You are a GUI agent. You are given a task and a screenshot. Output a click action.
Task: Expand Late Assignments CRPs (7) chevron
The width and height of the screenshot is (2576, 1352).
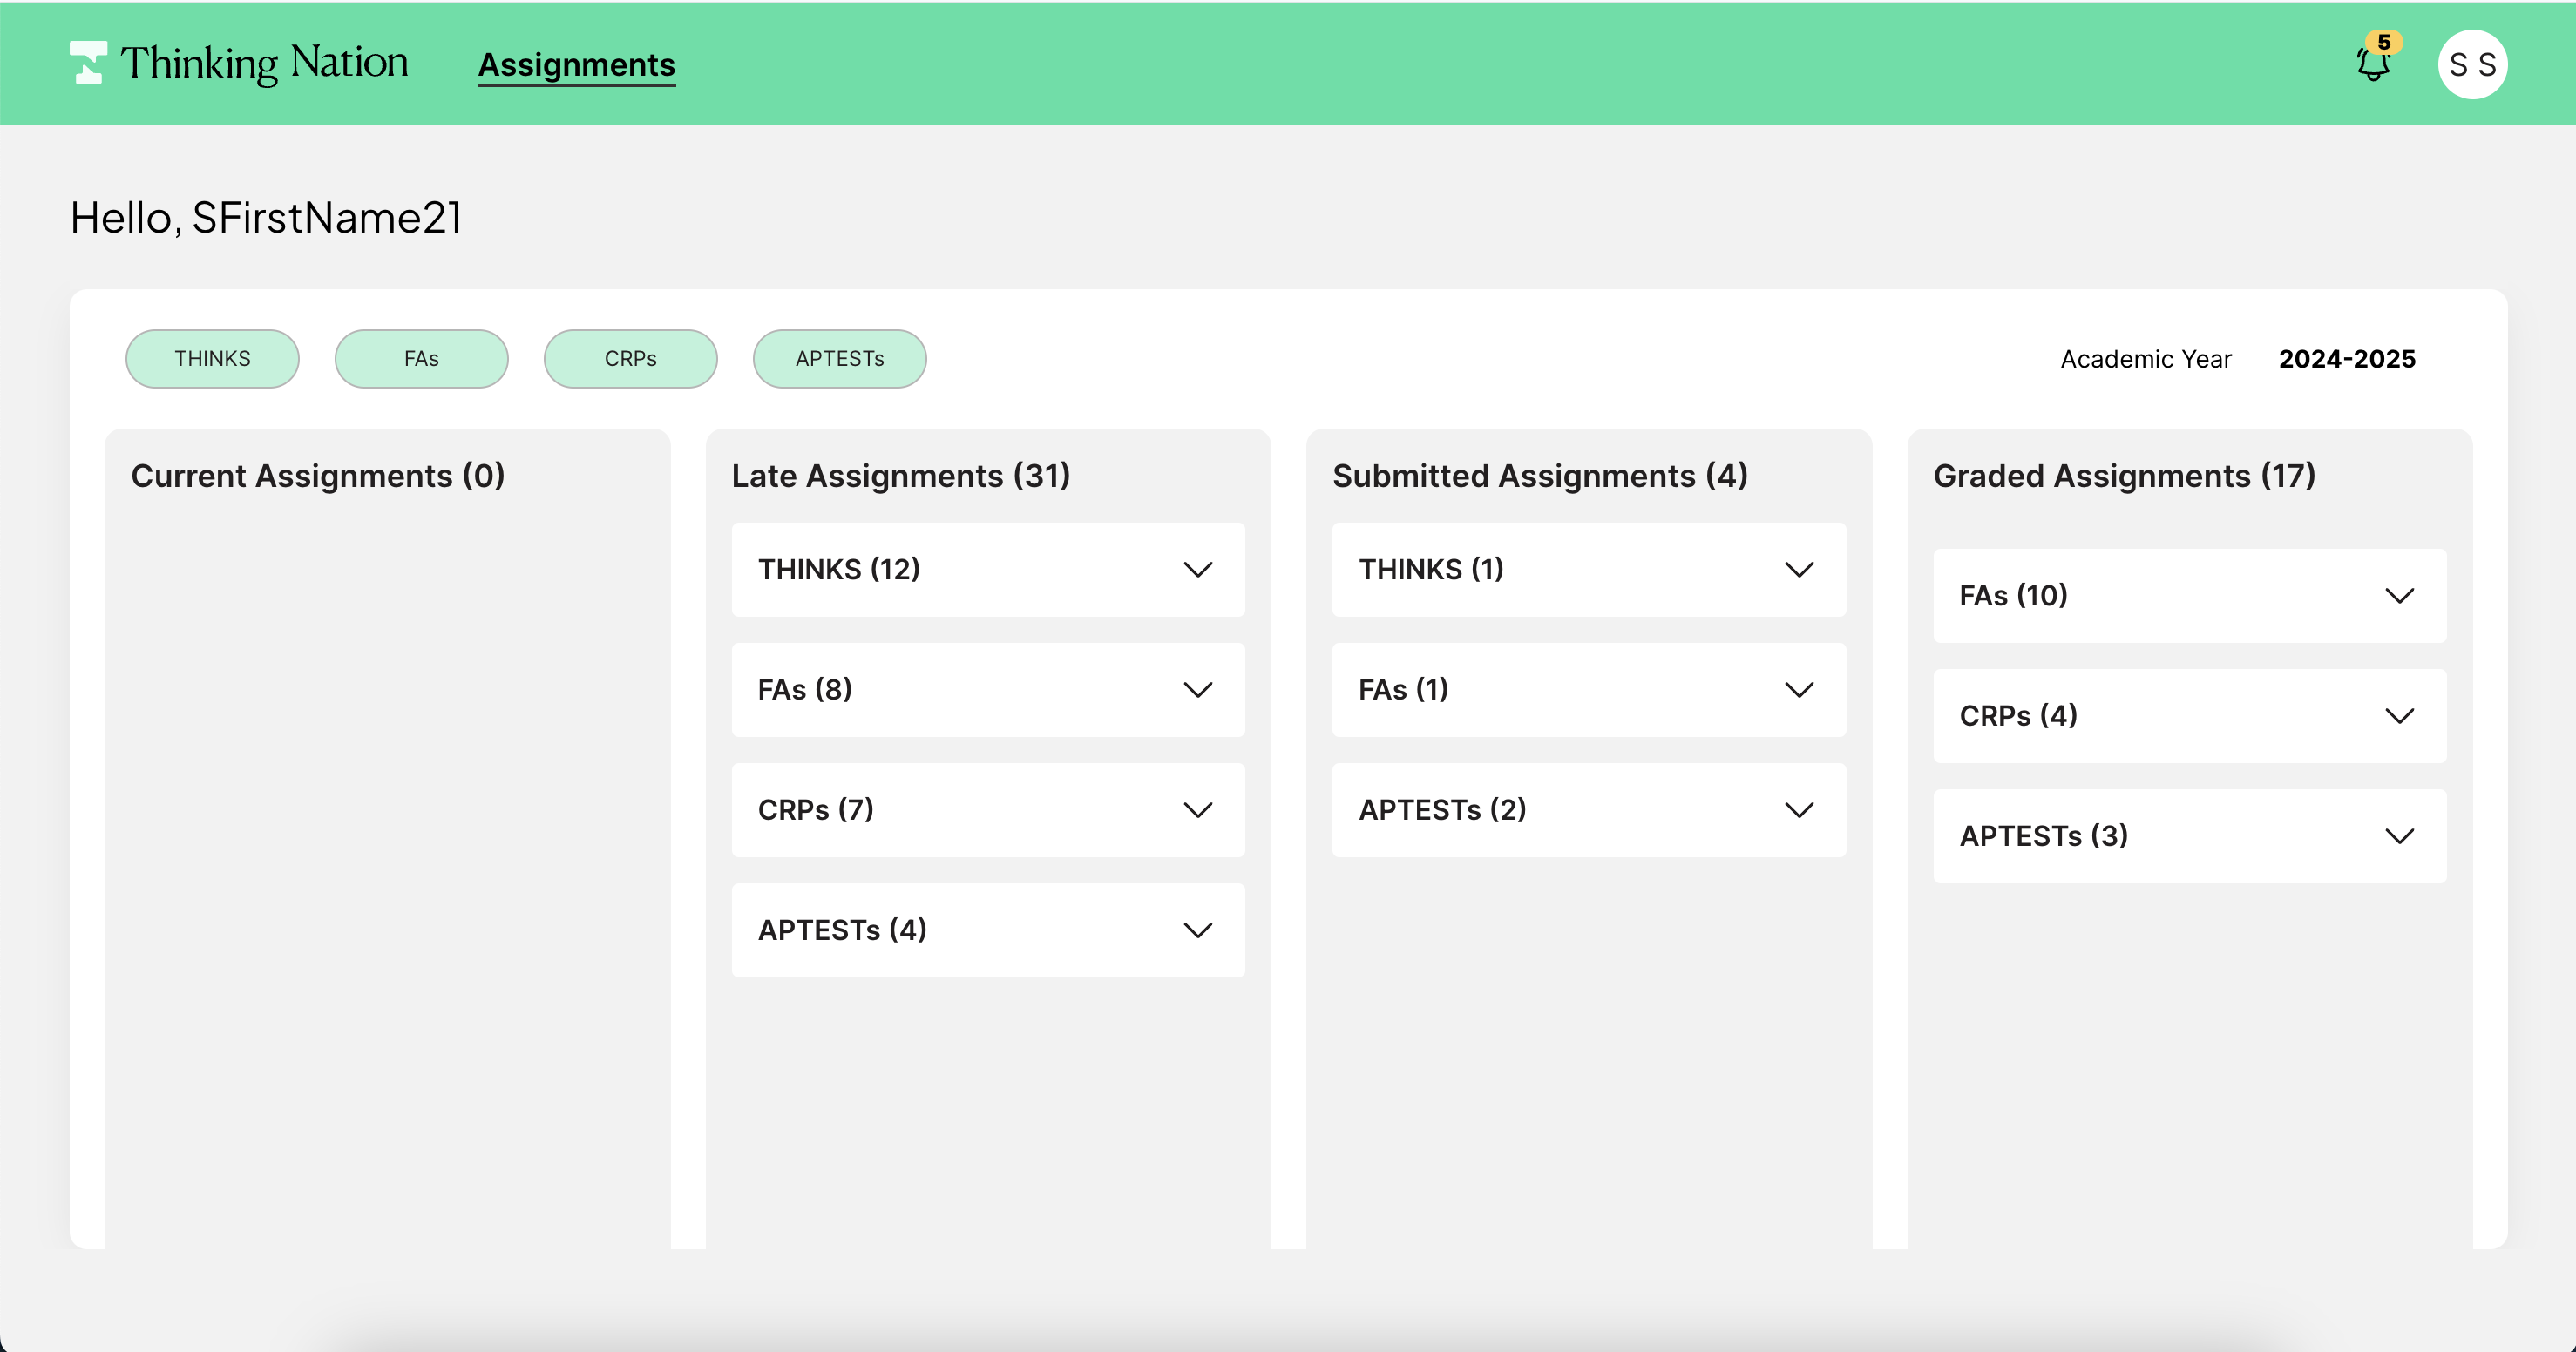(x=1197, y=810)
